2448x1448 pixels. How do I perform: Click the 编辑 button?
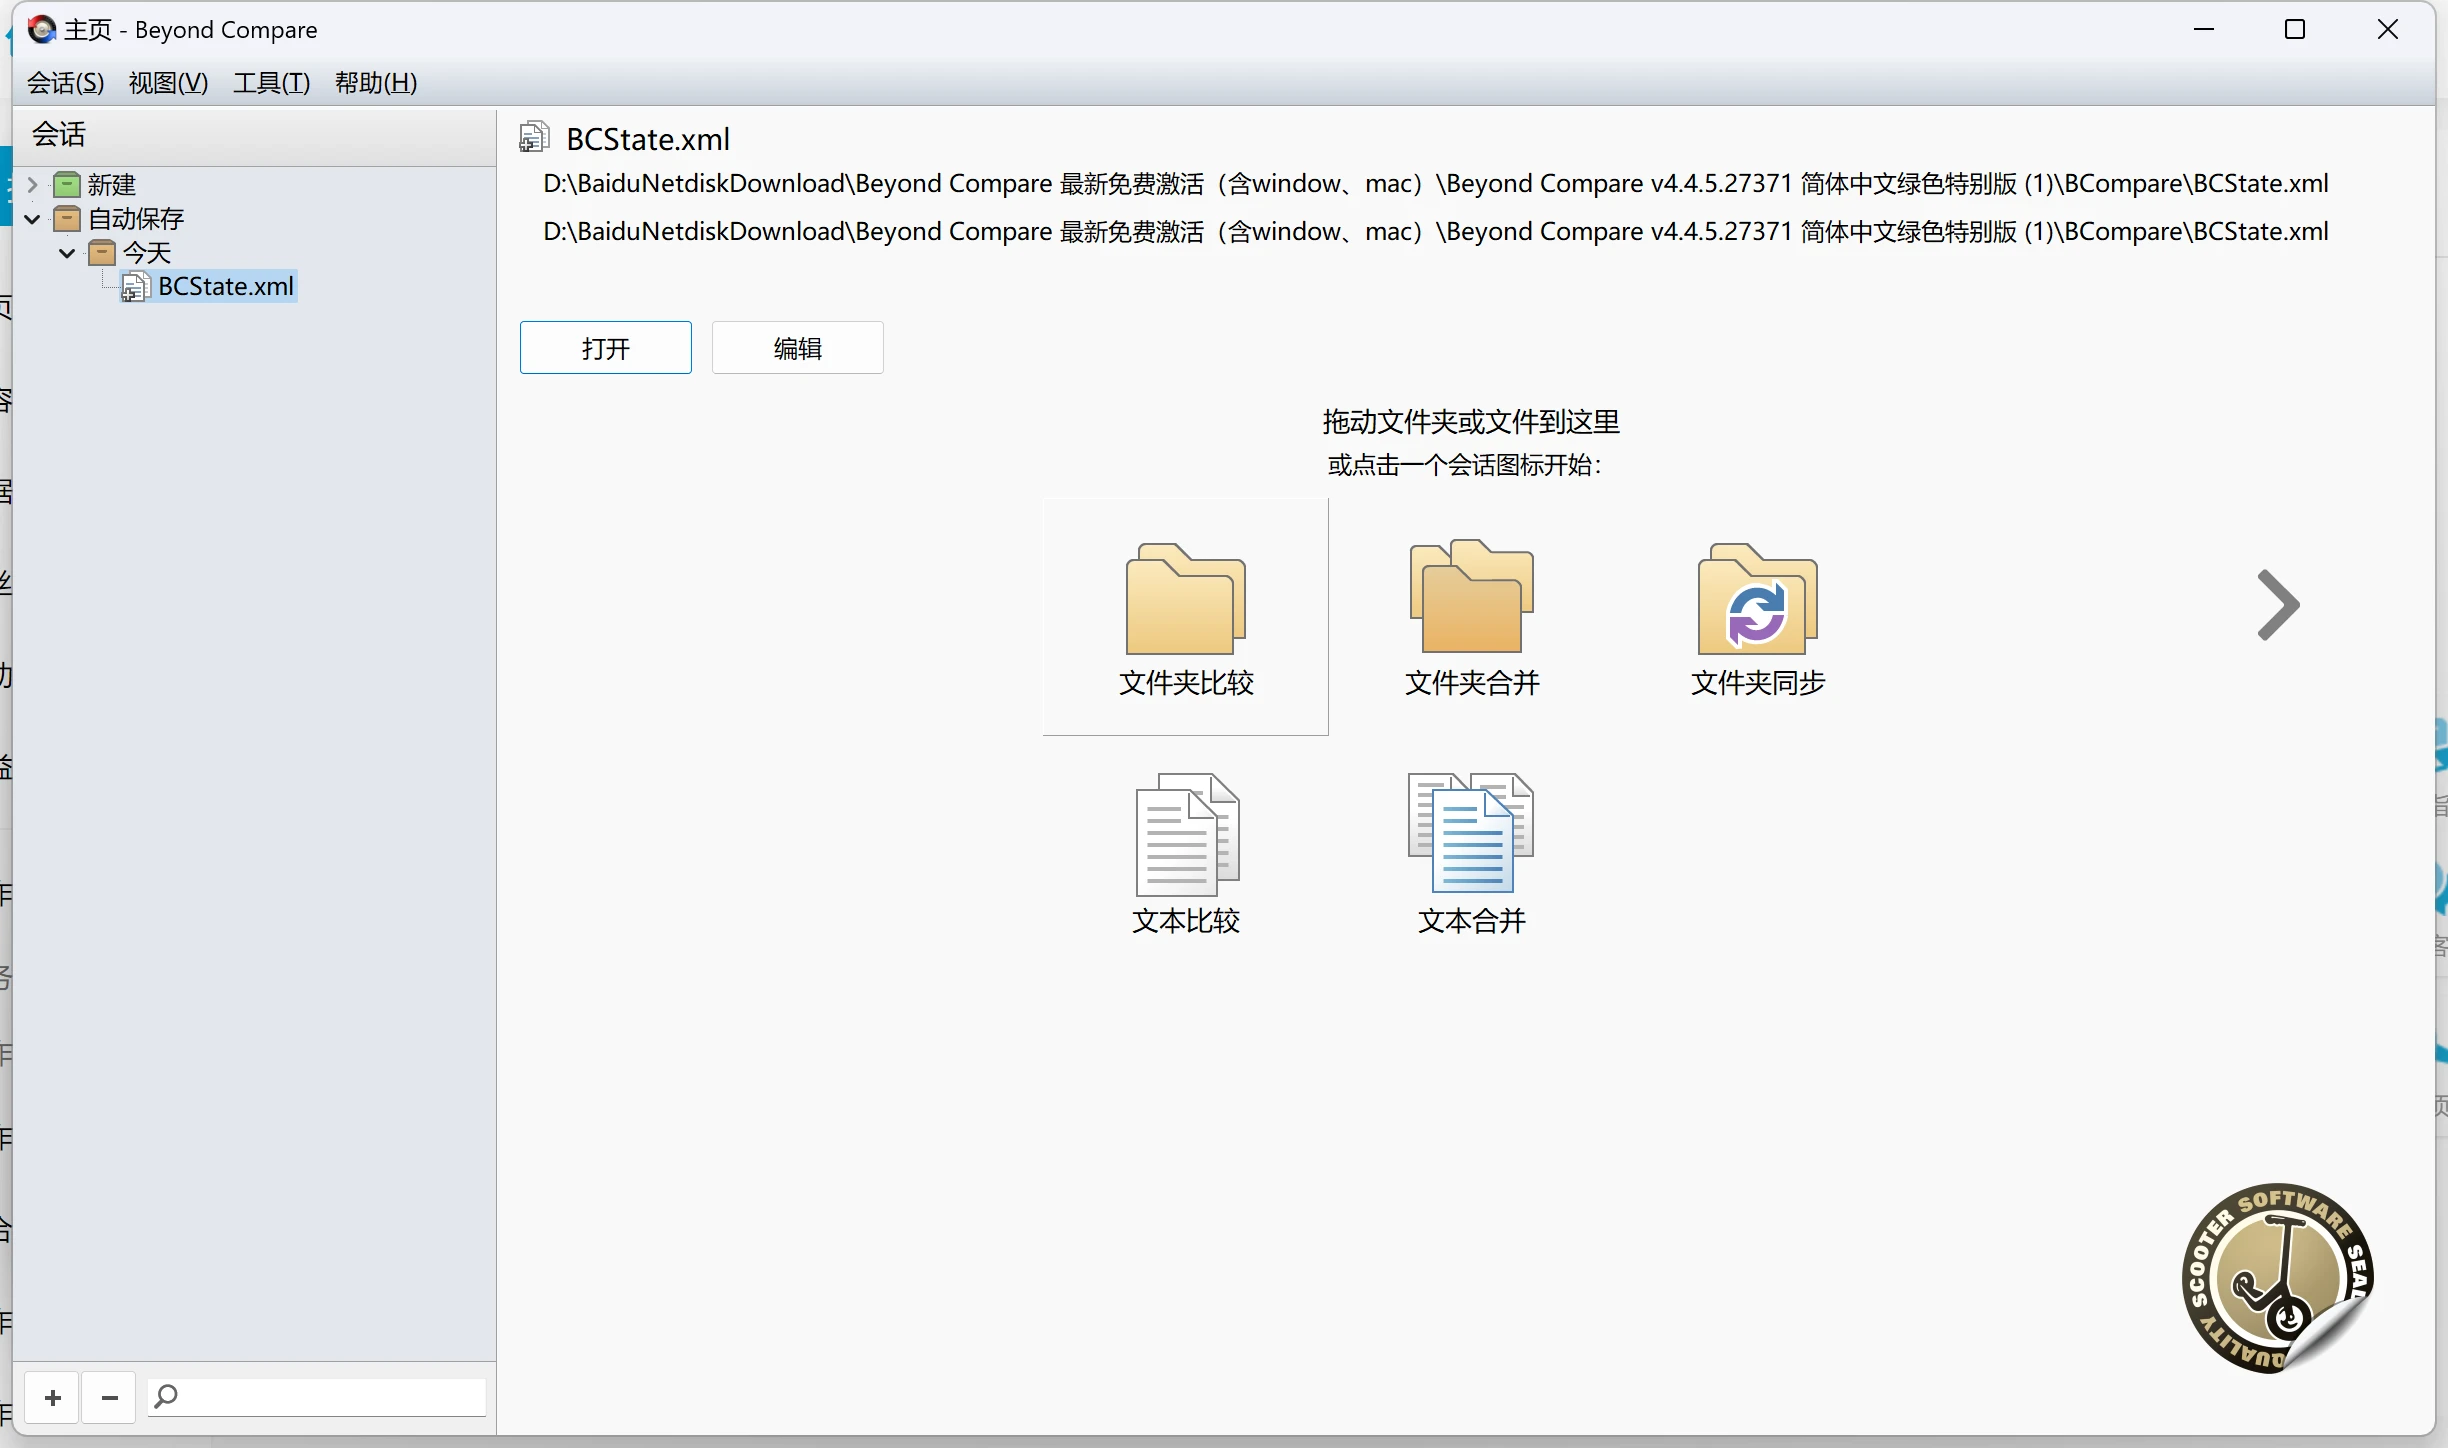coord(797,347)
